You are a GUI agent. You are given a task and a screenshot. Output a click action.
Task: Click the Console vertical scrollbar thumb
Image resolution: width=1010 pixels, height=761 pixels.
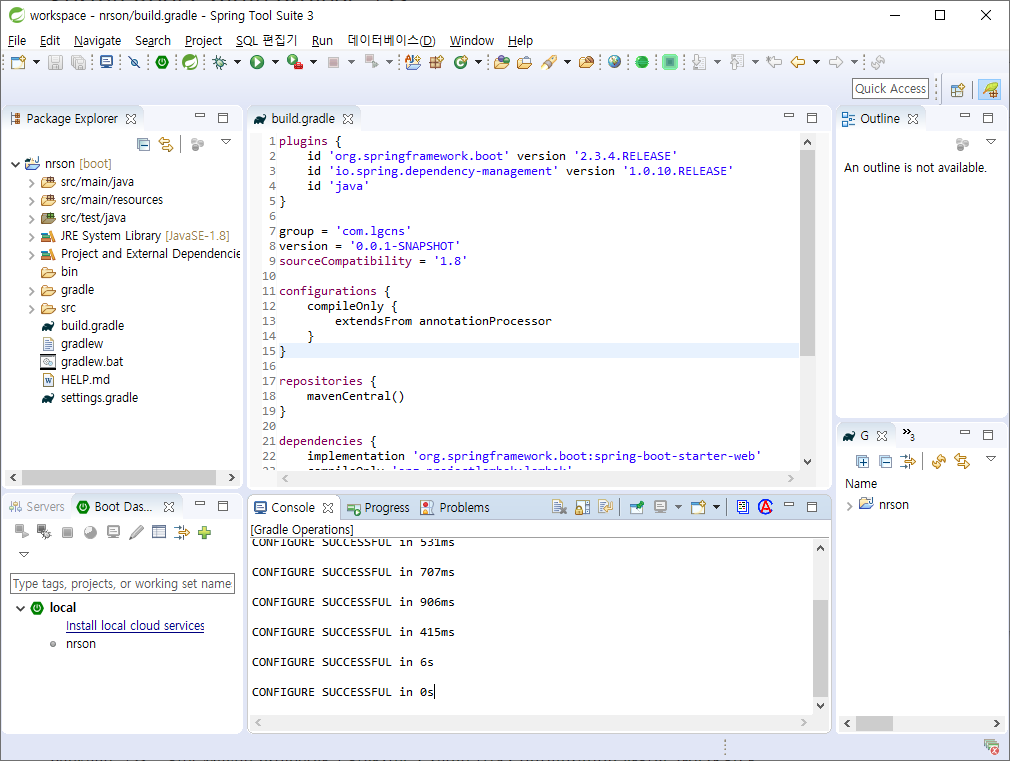820,648
